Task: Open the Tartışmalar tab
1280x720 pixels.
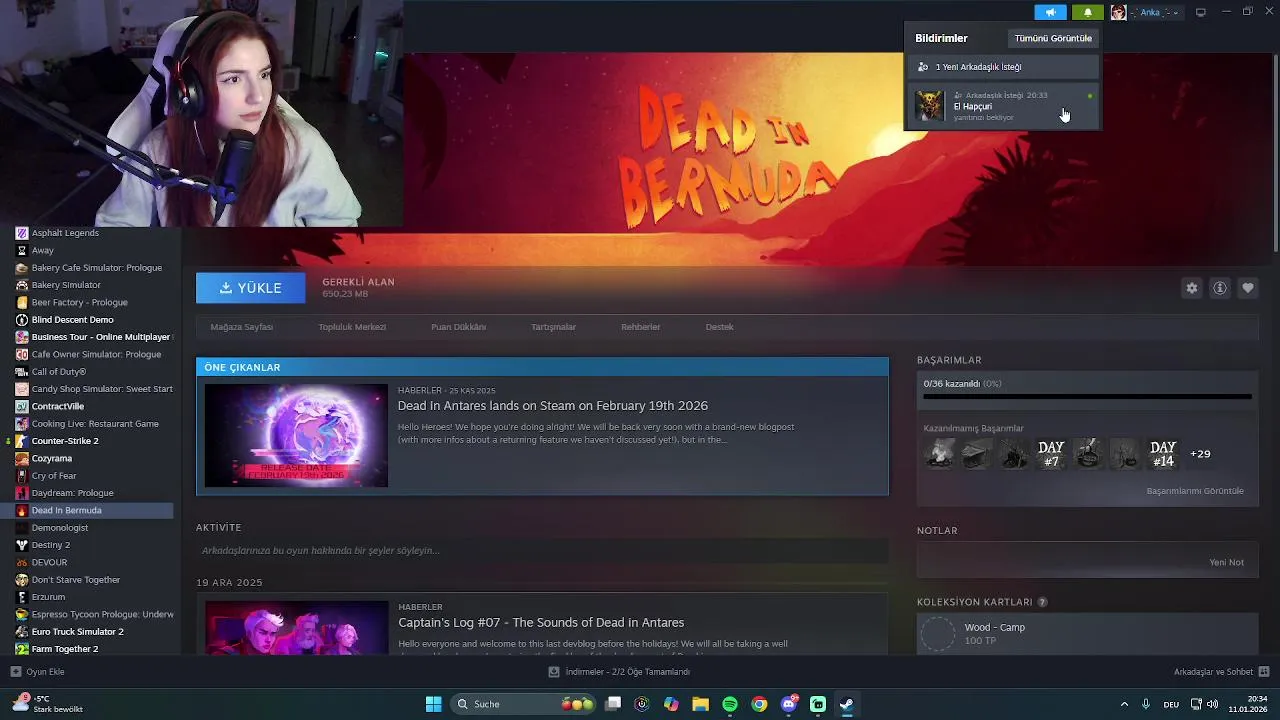Action: (x=553, y=327)
